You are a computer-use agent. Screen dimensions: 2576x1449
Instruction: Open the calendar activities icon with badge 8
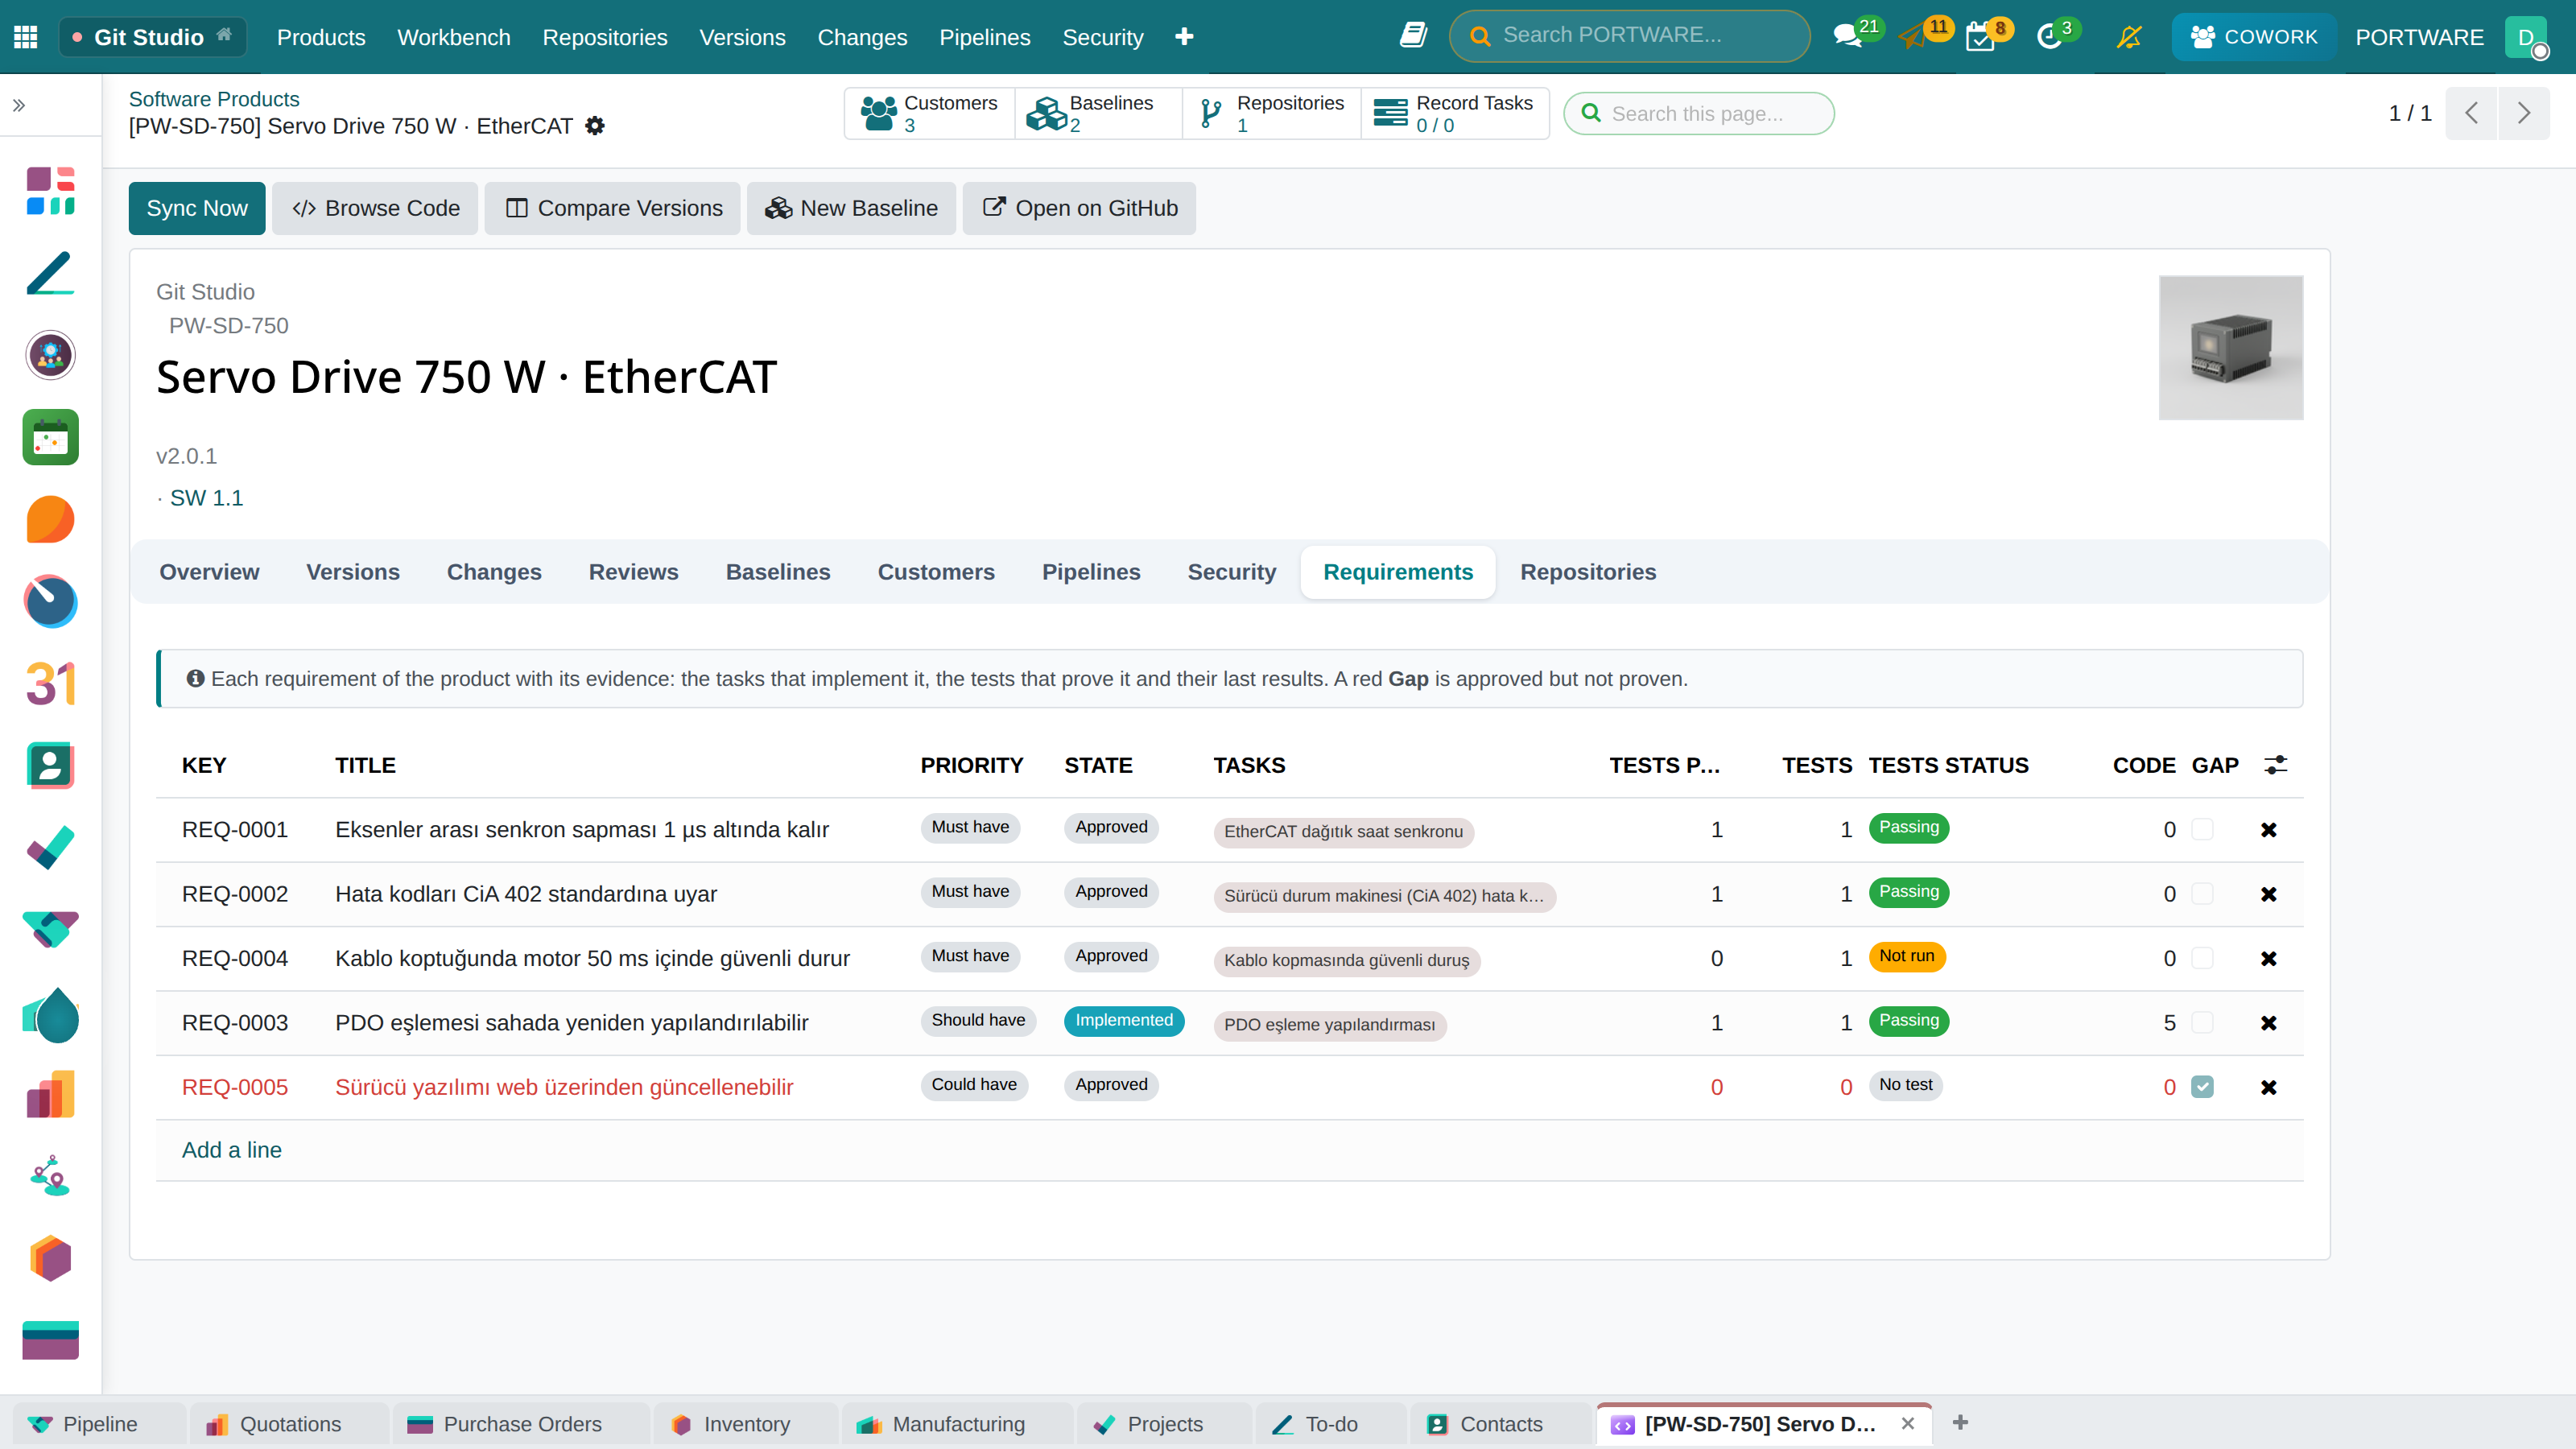pyautogui.click(x=1980, y=37)
